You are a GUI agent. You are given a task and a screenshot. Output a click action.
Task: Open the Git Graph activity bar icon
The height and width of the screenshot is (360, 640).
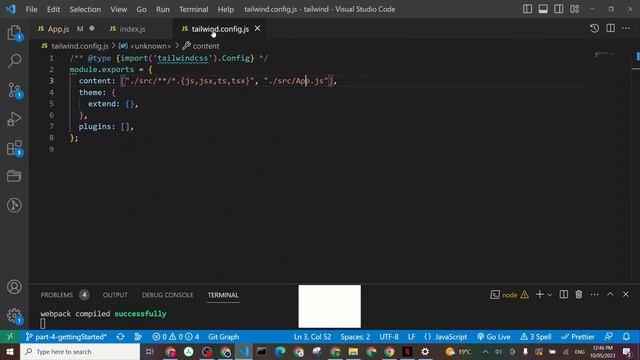click(x=14, y=205)
